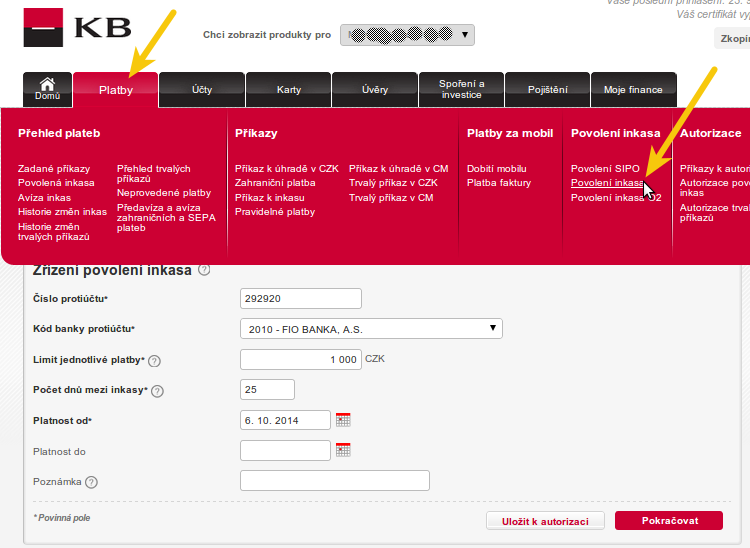Expand the Kód banky protiúčtu dropdown

[371, 328]
